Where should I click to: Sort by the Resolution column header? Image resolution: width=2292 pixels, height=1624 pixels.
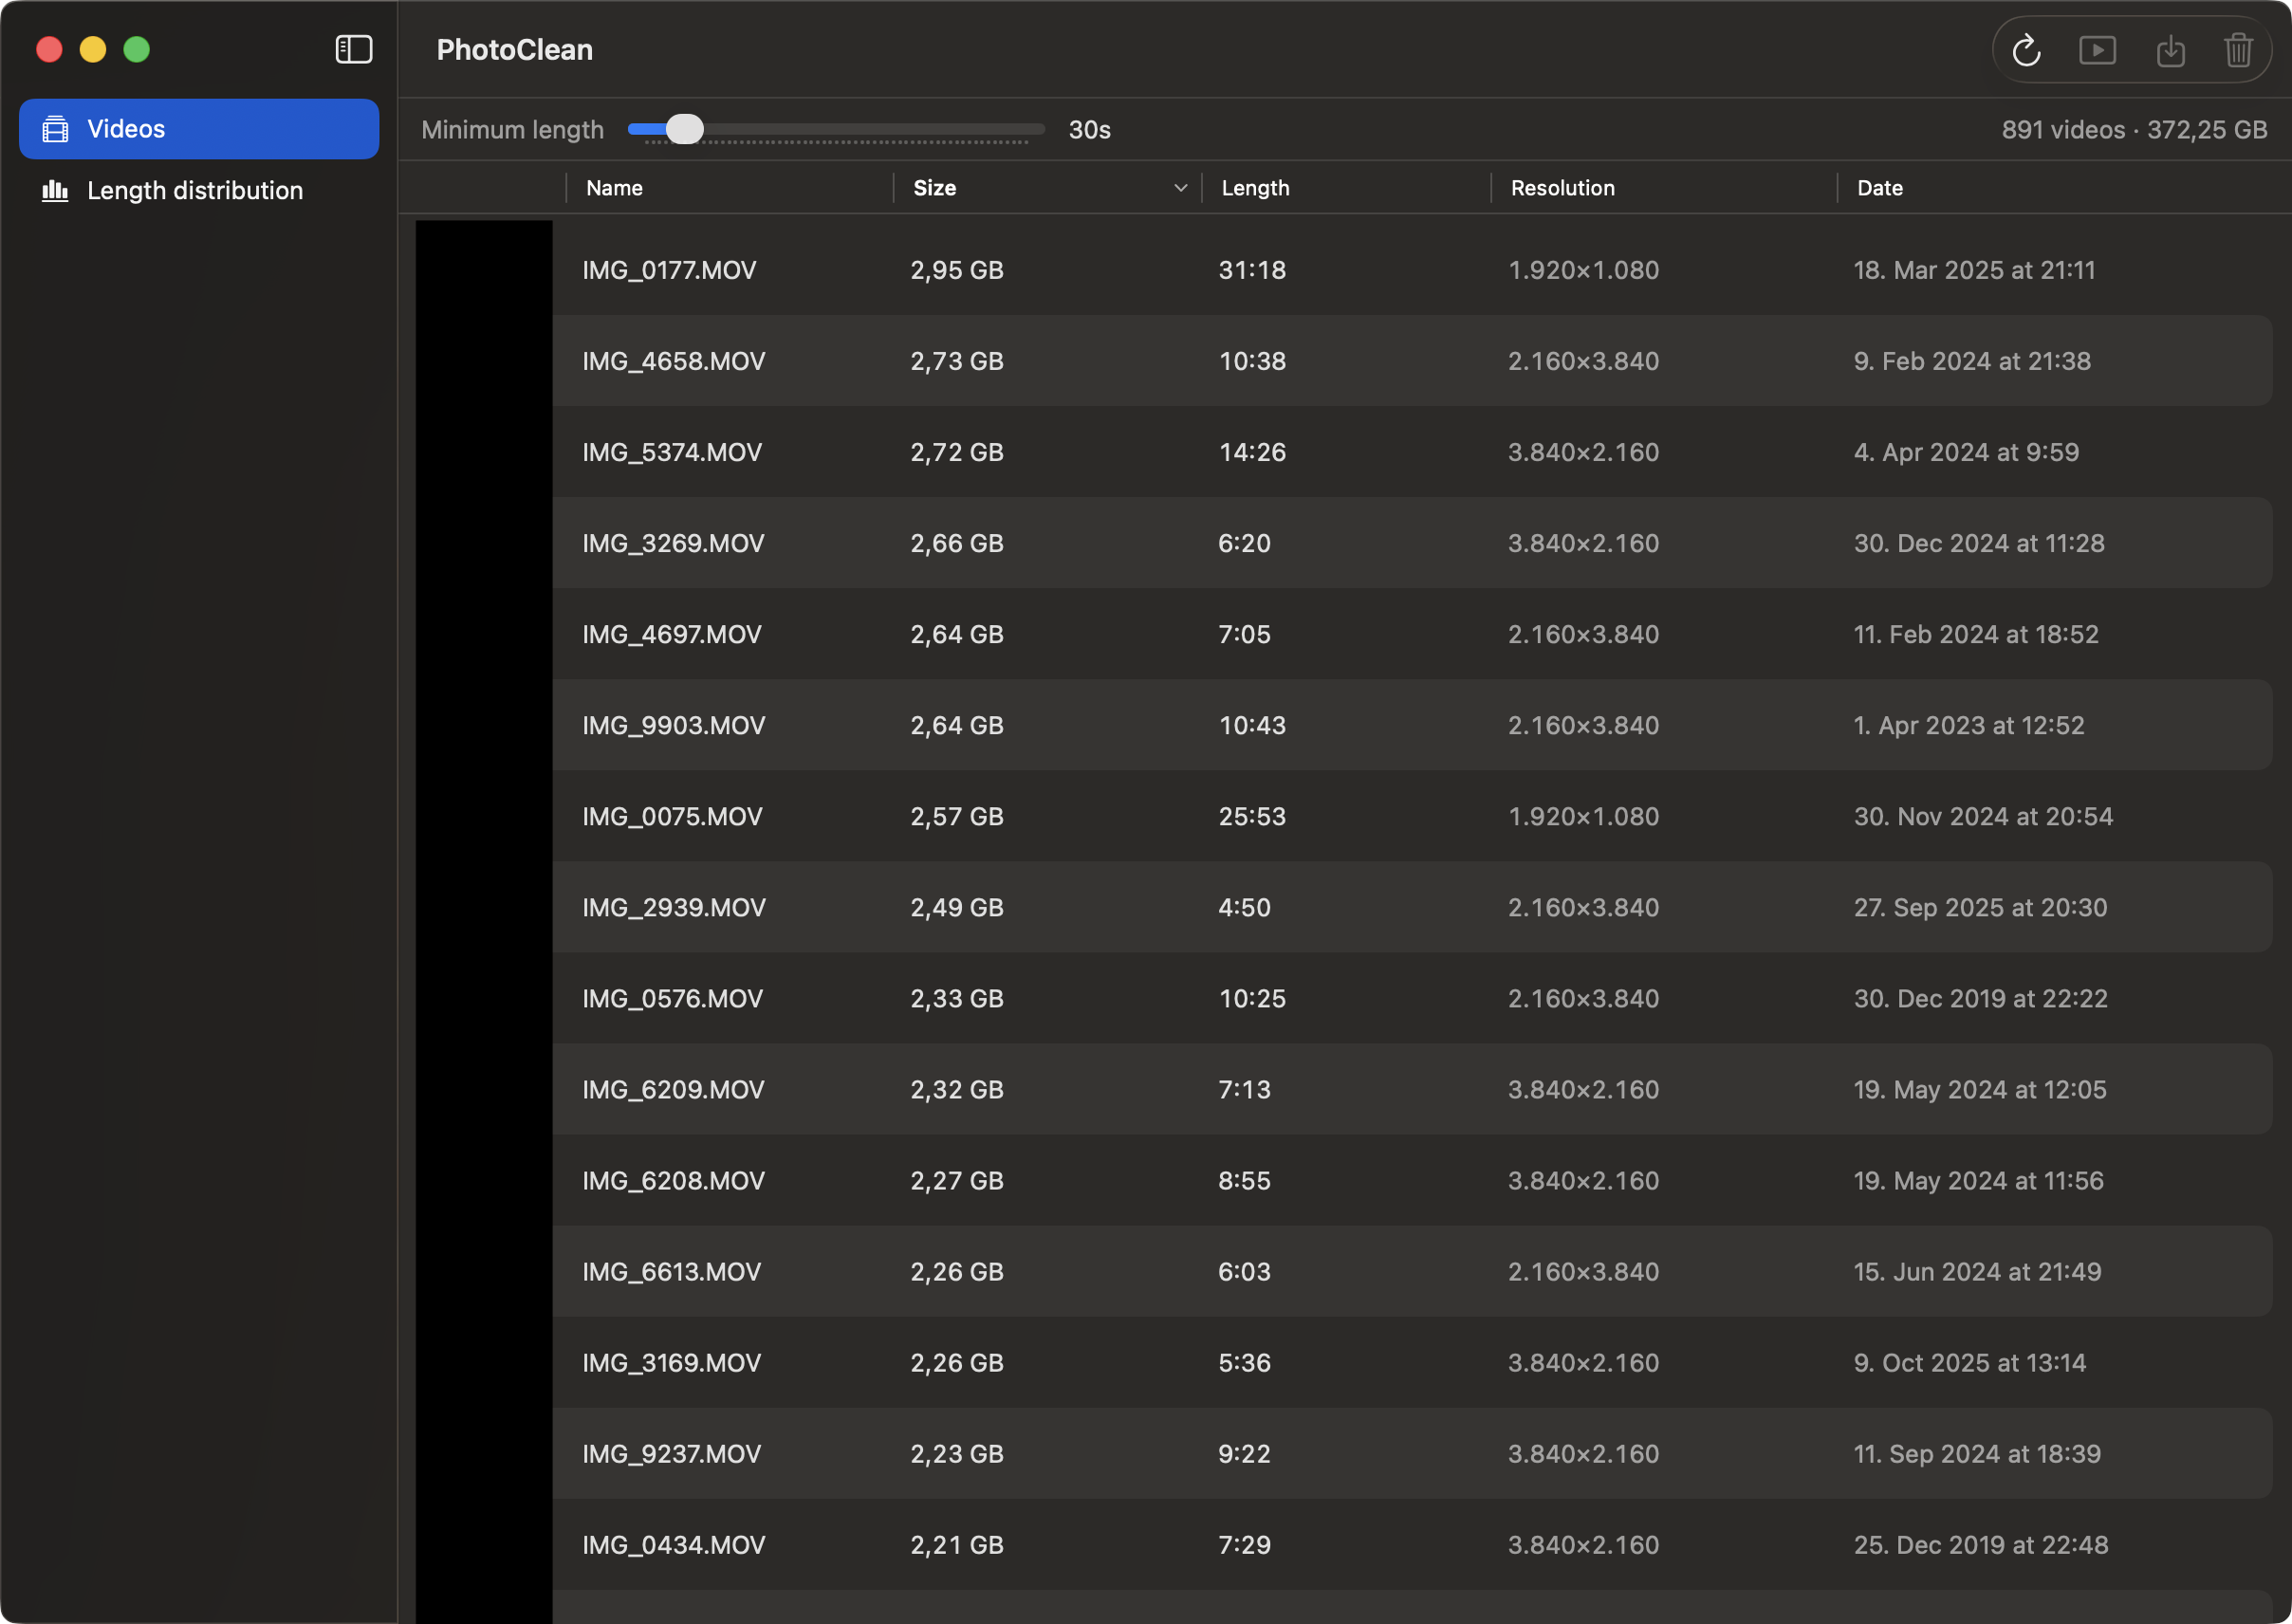(x=1563, y=188)
